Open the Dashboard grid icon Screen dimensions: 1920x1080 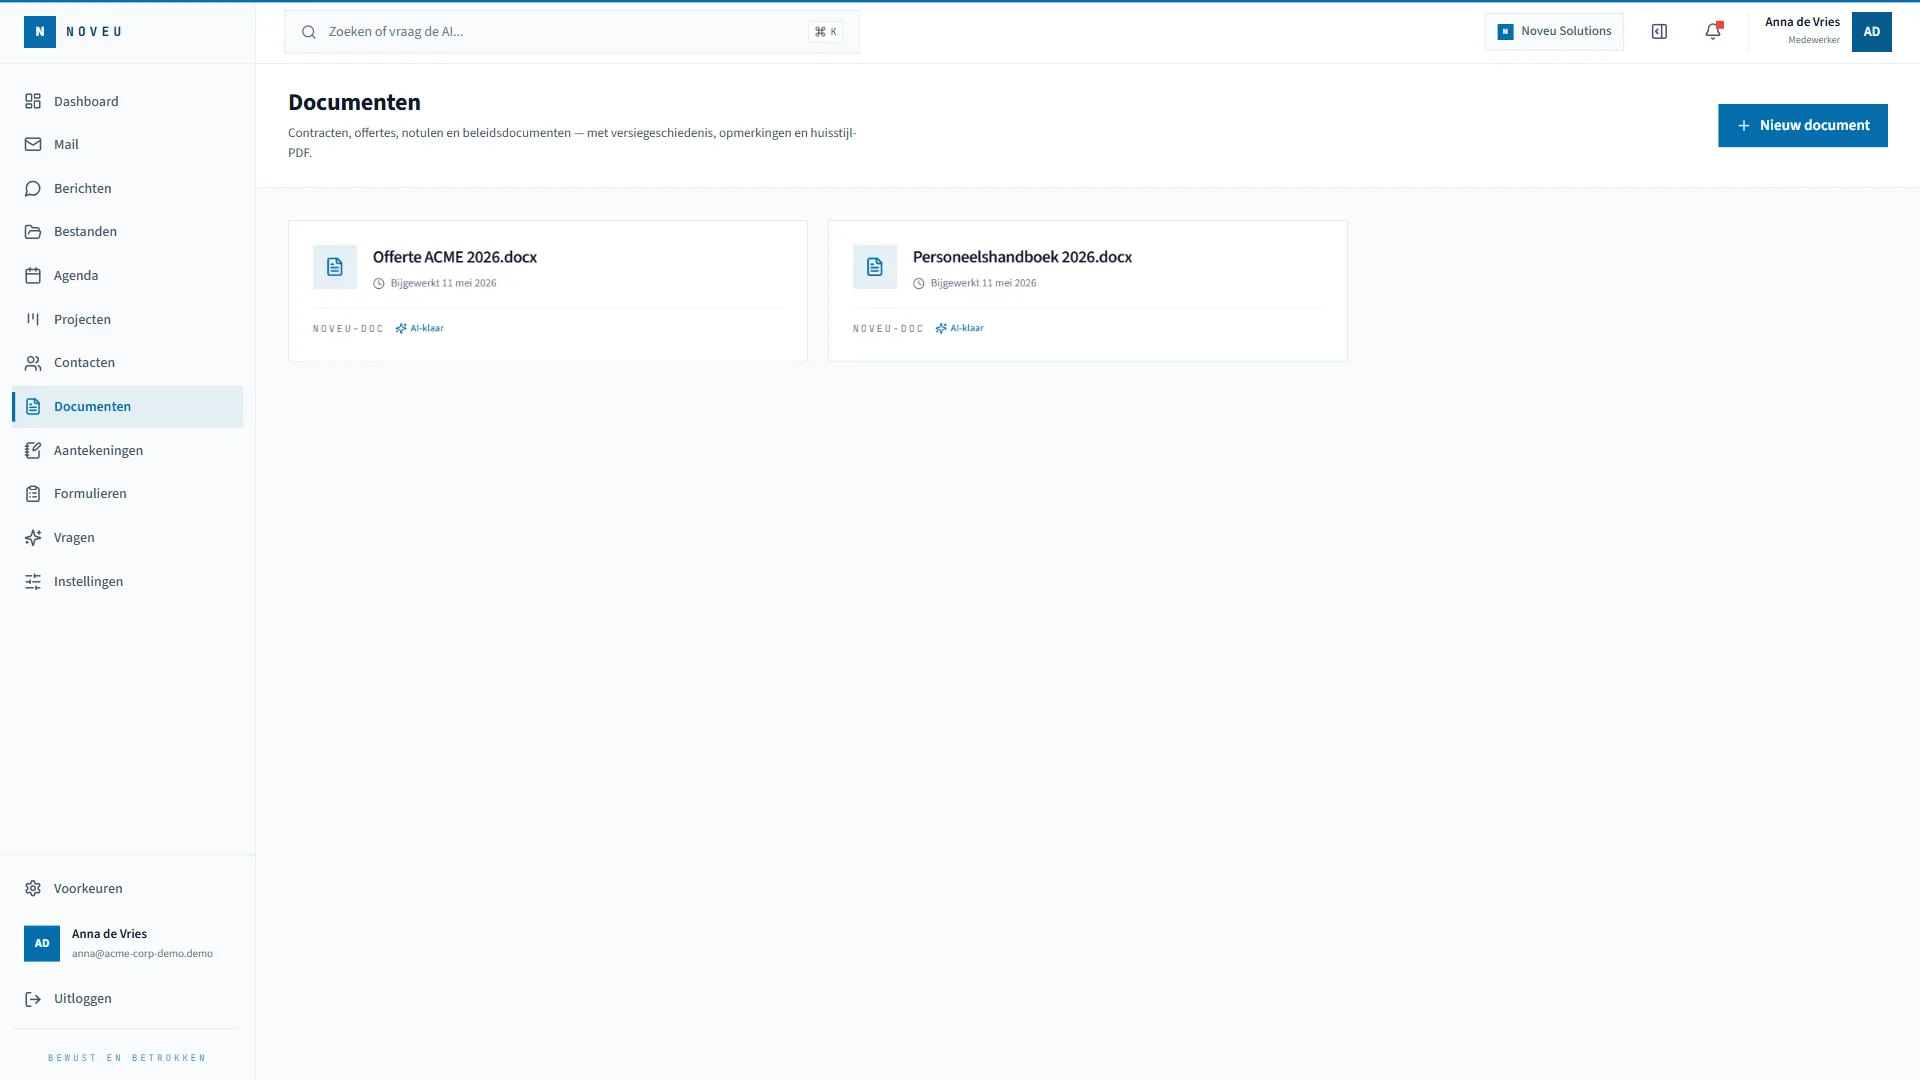tap(33, 101)
